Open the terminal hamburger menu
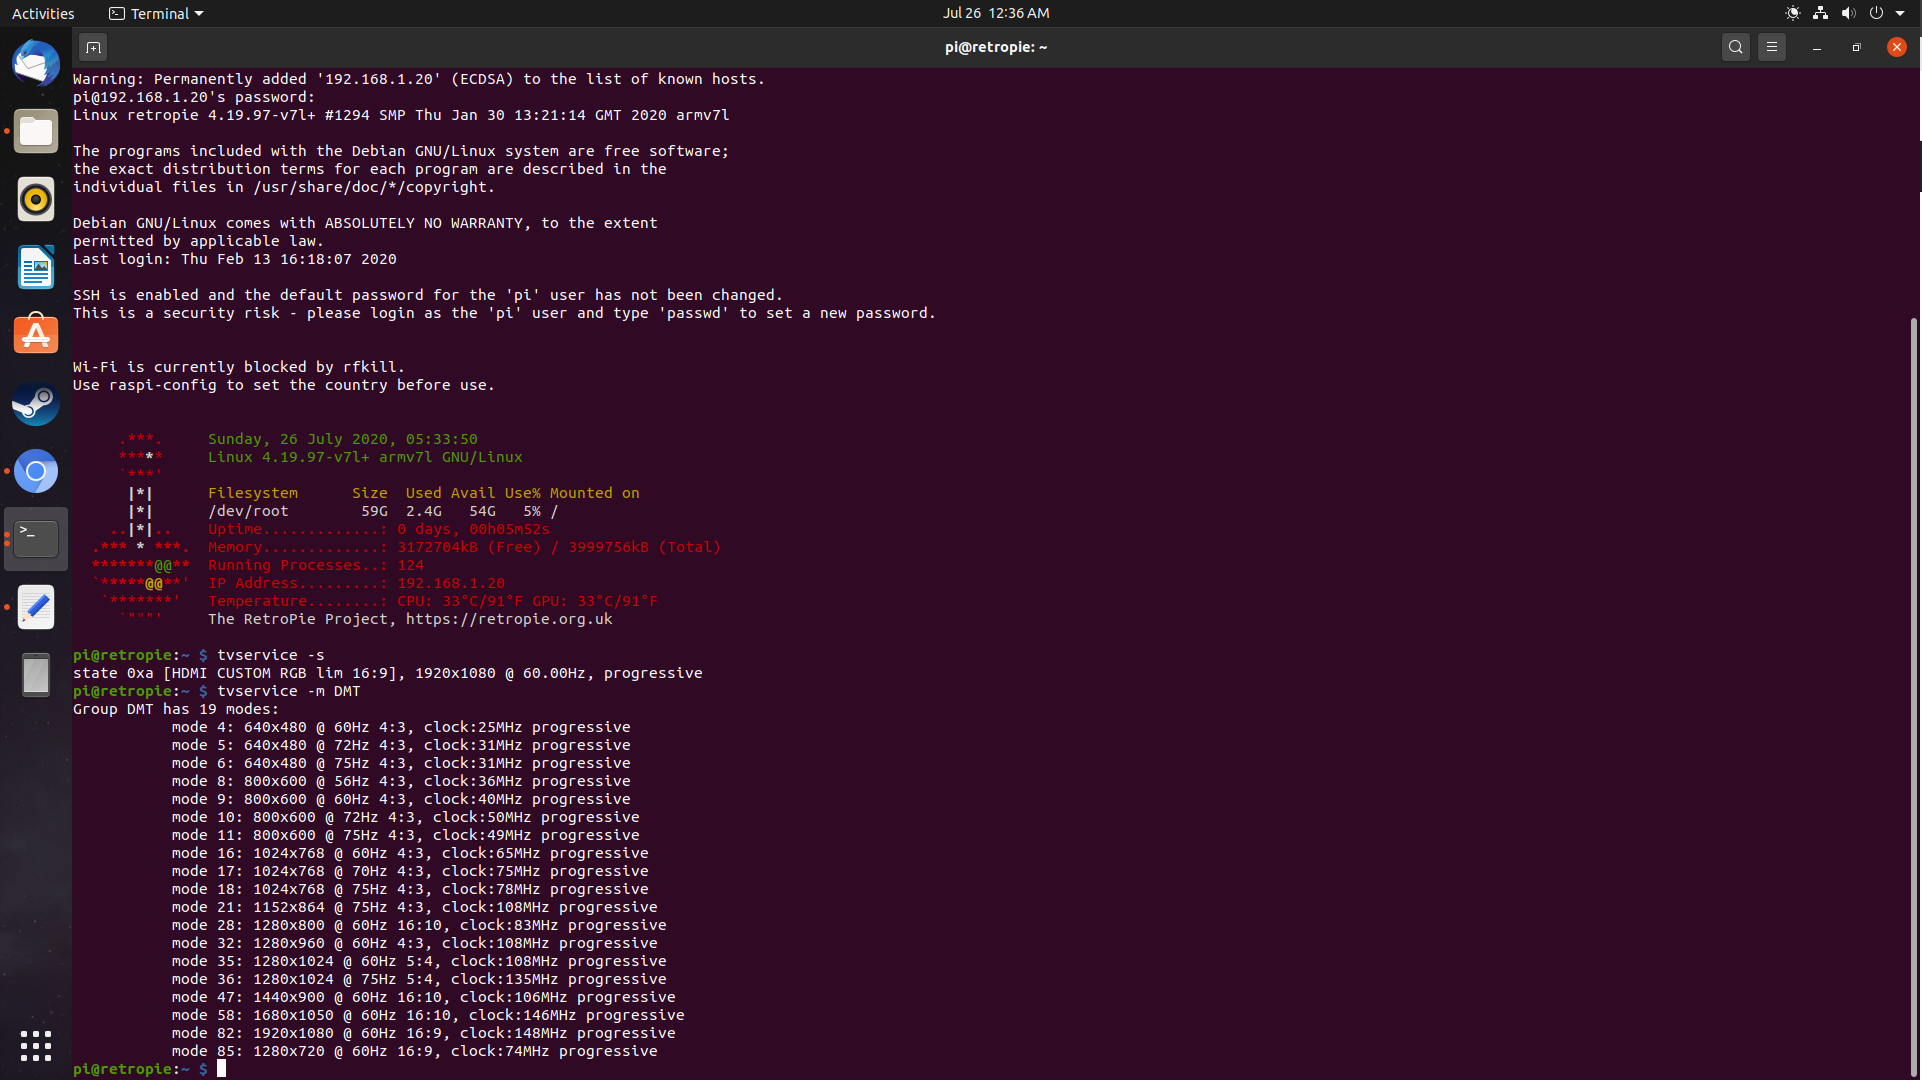The width and height of the screenshot is (1922, 1080). (1772, 47)
